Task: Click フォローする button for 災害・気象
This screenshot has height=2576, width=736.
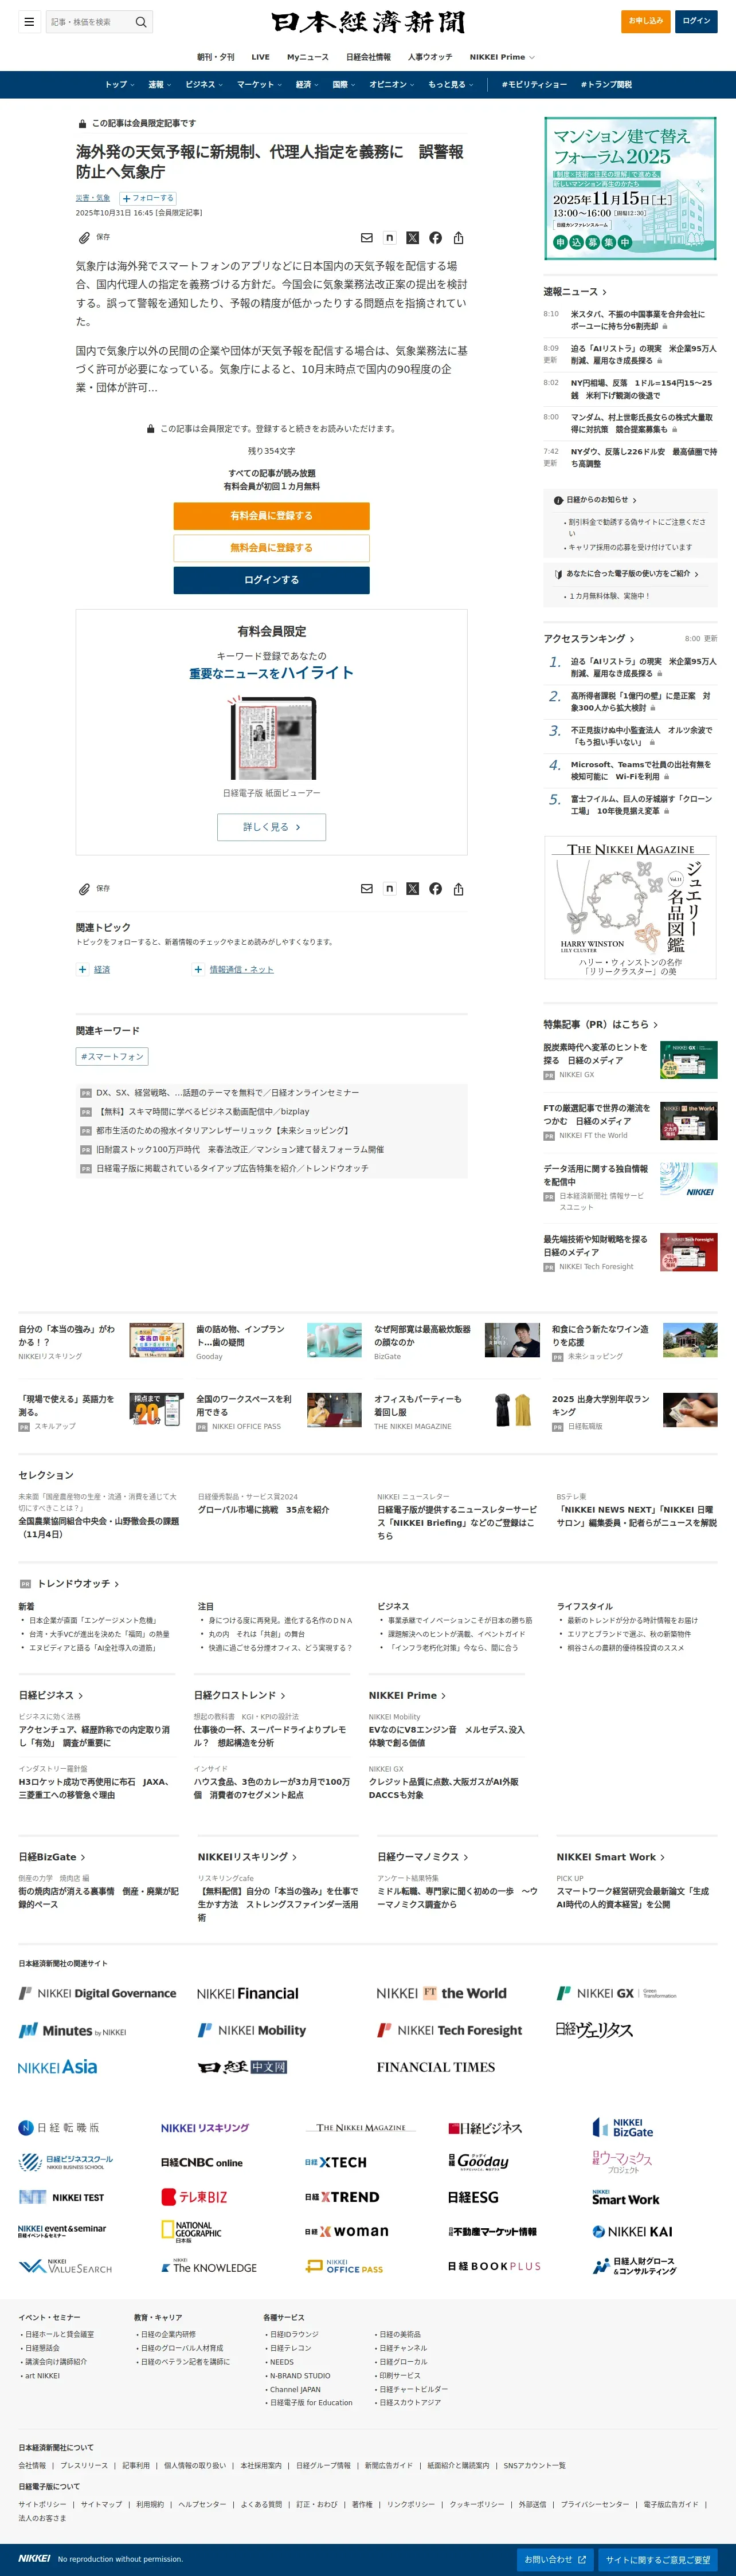Action: (x=148, y=198)
